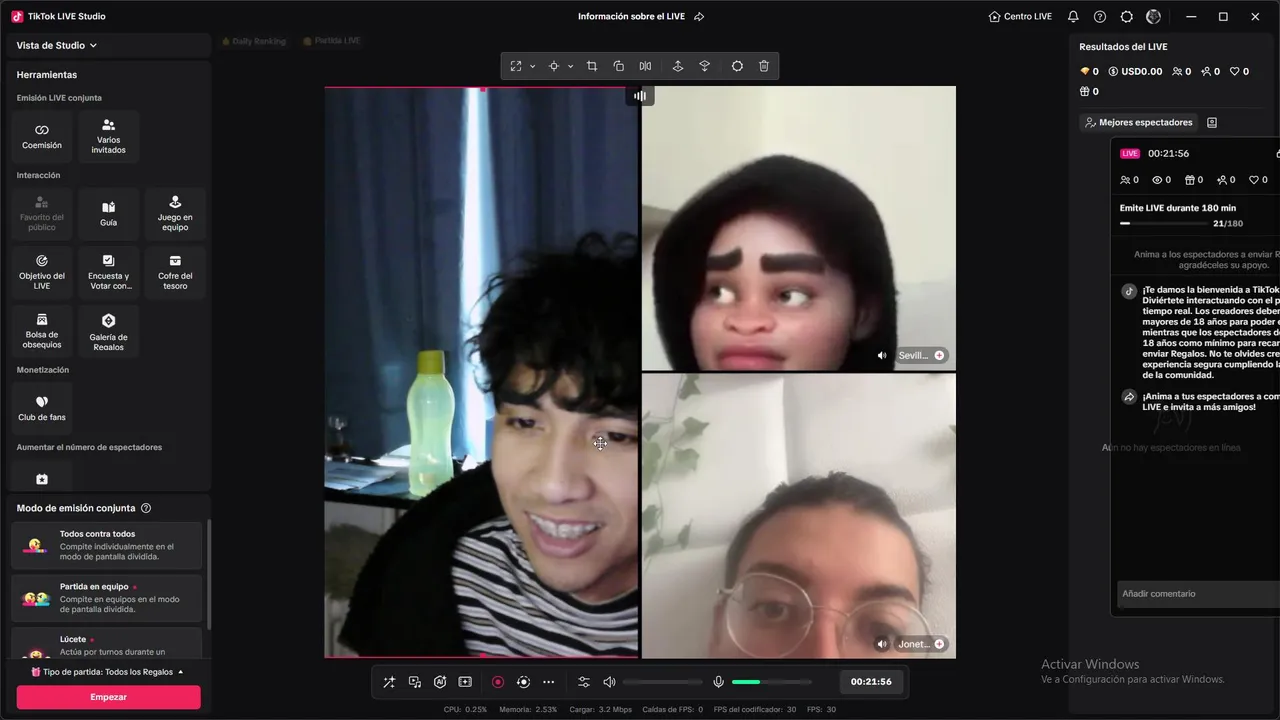Open Encuesta y Votar tool
This screenshot has width=1280, height=720.
pyautogui.click(x=109, y=273)
